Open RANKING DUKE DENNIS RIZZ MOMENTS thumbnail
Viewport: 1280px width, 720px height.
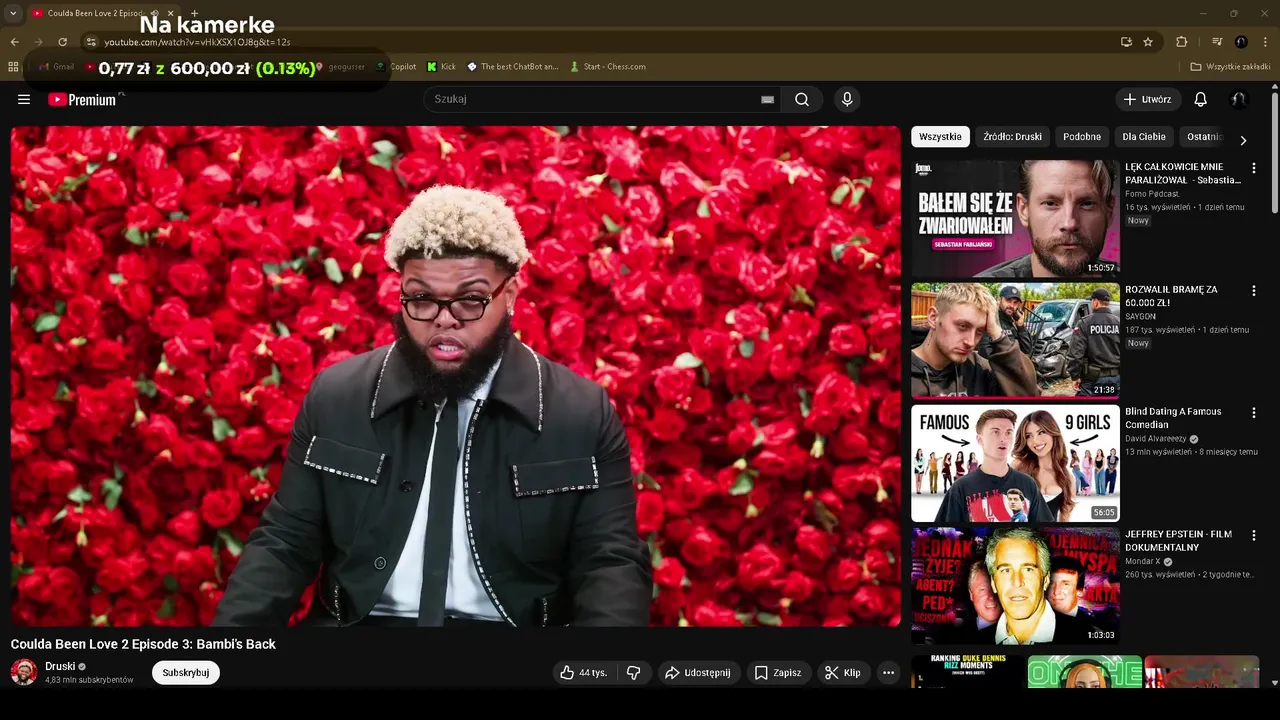click(x=968, y=671)
